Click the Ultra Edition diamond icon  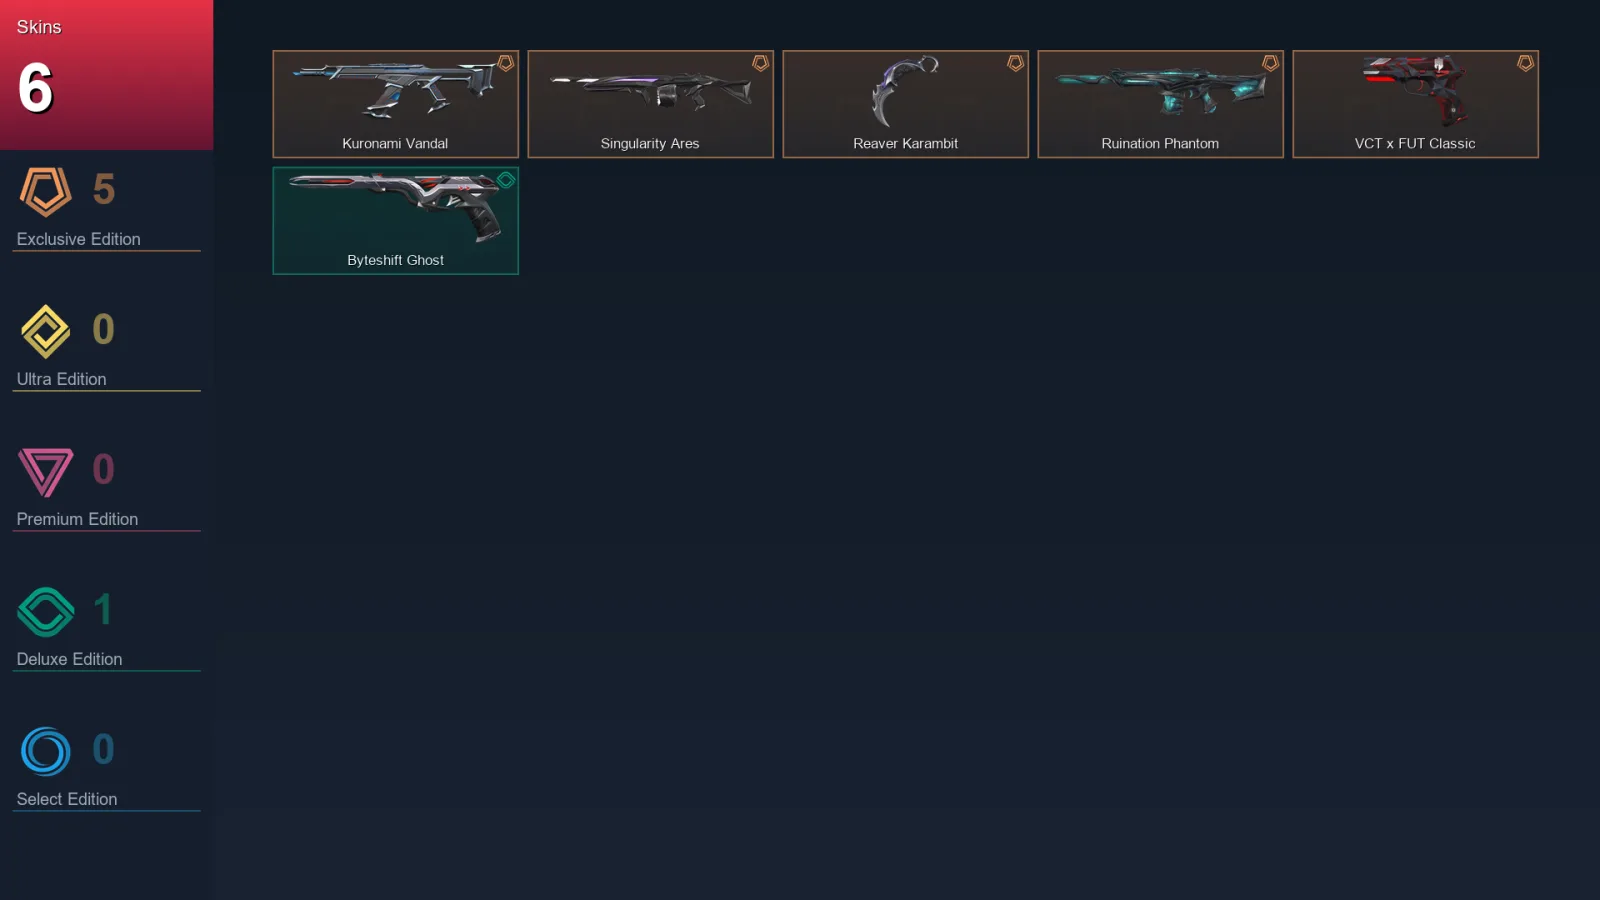[45, 332]
